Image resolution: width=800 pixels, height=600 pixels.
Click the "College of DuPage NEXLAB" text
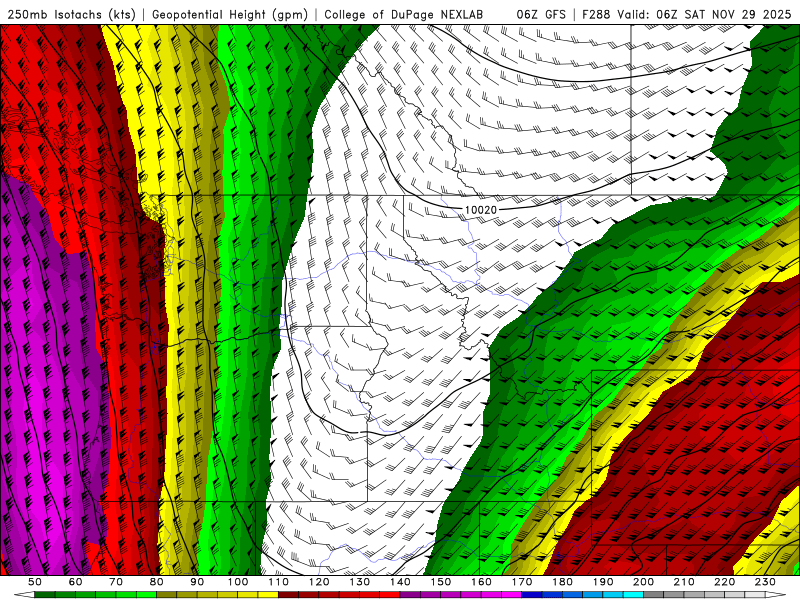(x=404, y=15)
